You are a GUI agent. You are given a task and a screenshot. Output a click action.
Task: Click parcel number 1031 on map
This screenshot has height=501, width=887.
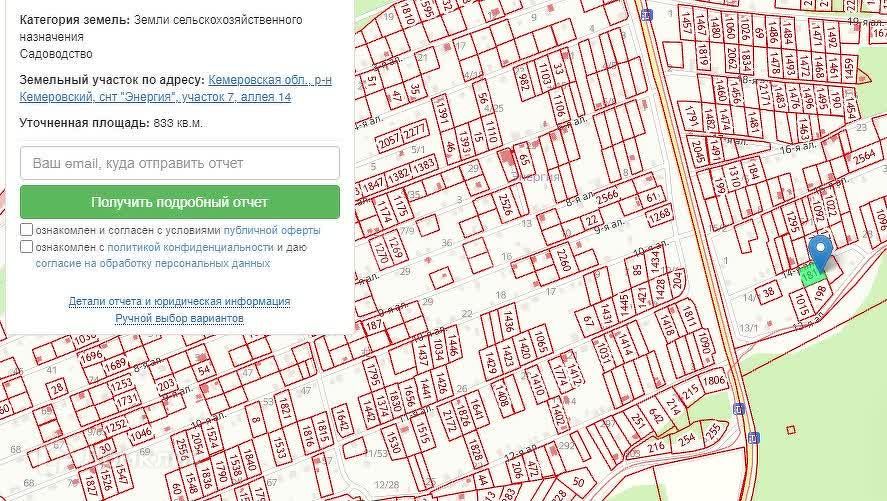[602, 354]
